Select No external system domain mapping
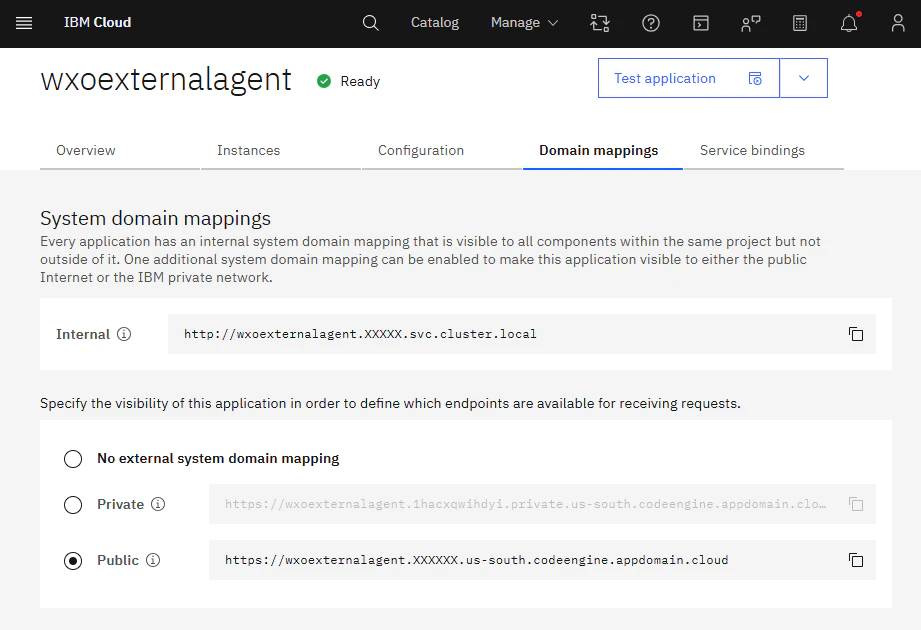 click(73, 459)
